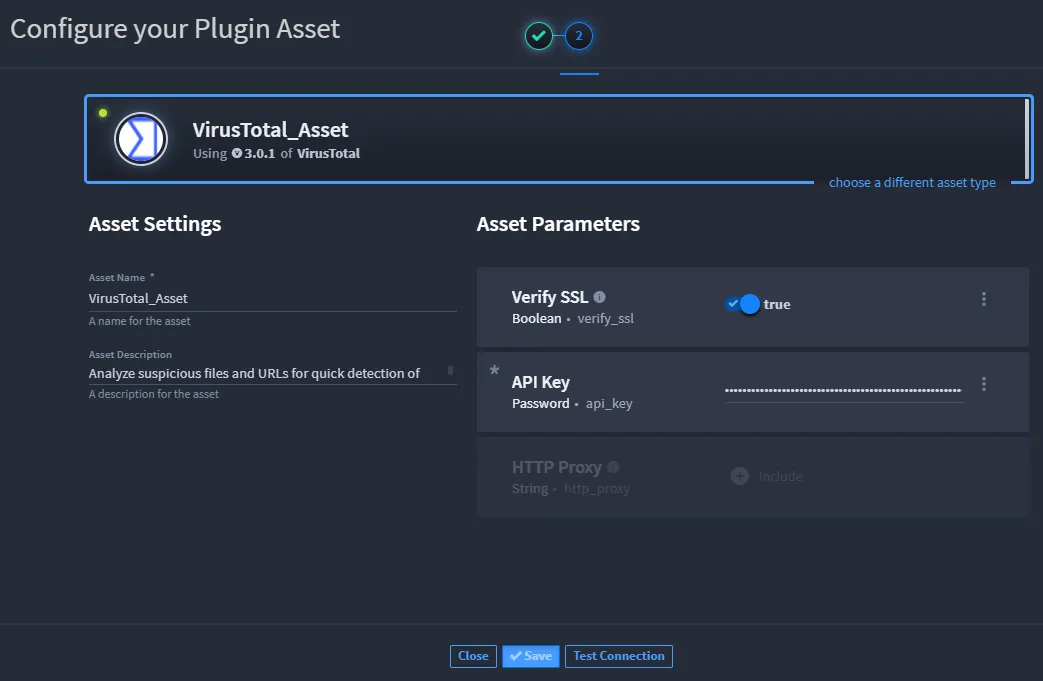Click the Configure your Plugin Asset title
Viewport: 1043px width, 681px height.
pyautogui.click(x=175, y=29)
